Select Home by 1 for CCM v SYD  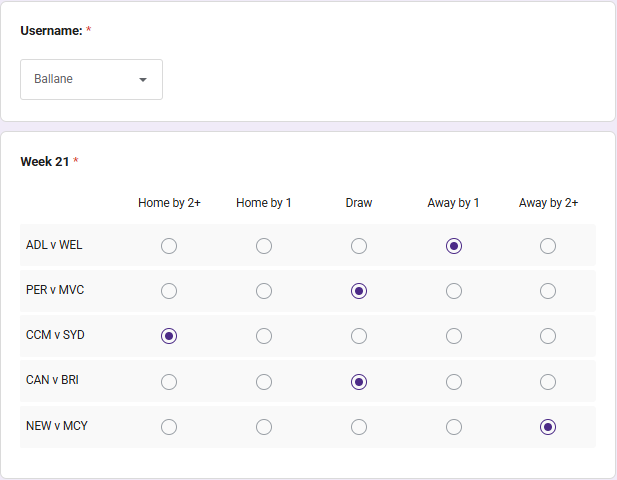(264, 336)
